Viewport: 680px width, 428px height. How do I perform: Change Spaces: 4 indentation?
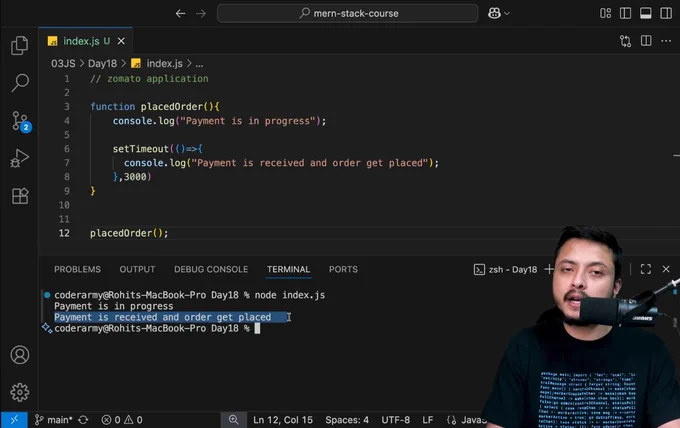pyautogui.click(x=347, y=420)
